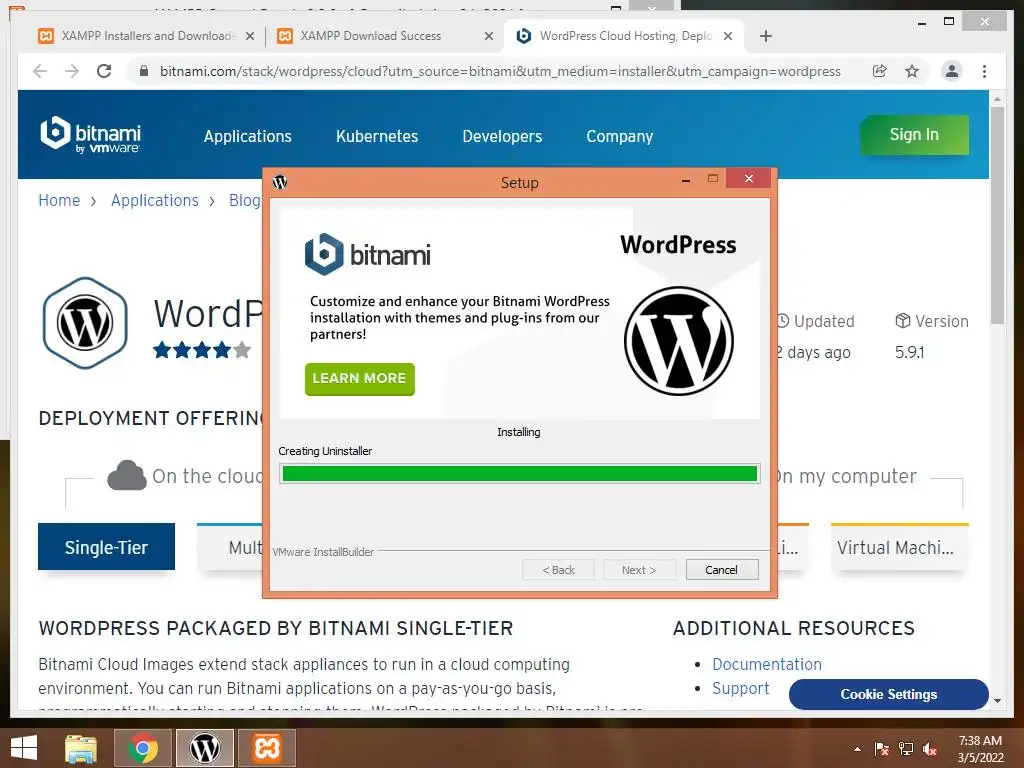Open the Documentation resource link
Screen dimensions: 1024x768
pyautogui.click(x=767, y=664)
